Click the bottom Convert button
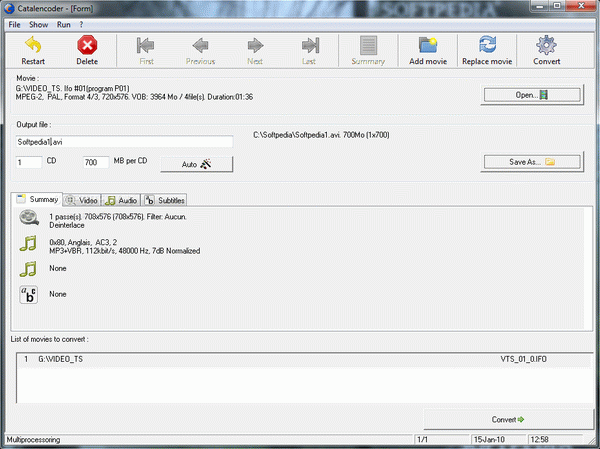This screenshot has height=449, width=600. coord(508,420)
